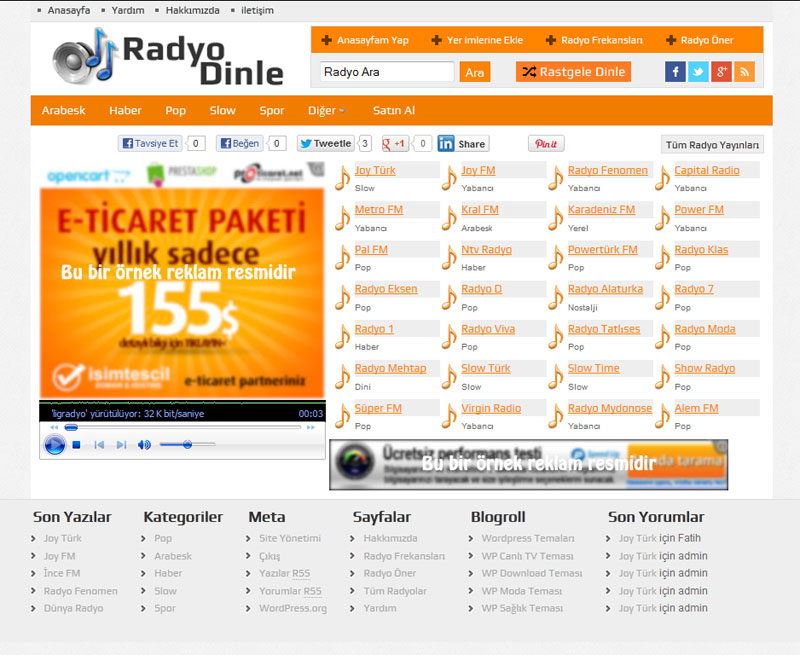This screenshot has width=800, height=655.
Task: Open İnce FM under Son Yazılar
Action: tap(62, 573)
